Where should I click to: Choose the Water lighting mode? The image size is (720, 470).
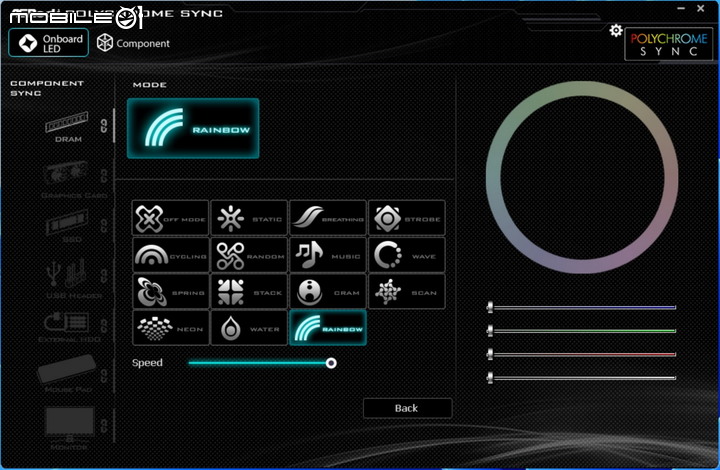coord(249,328)
